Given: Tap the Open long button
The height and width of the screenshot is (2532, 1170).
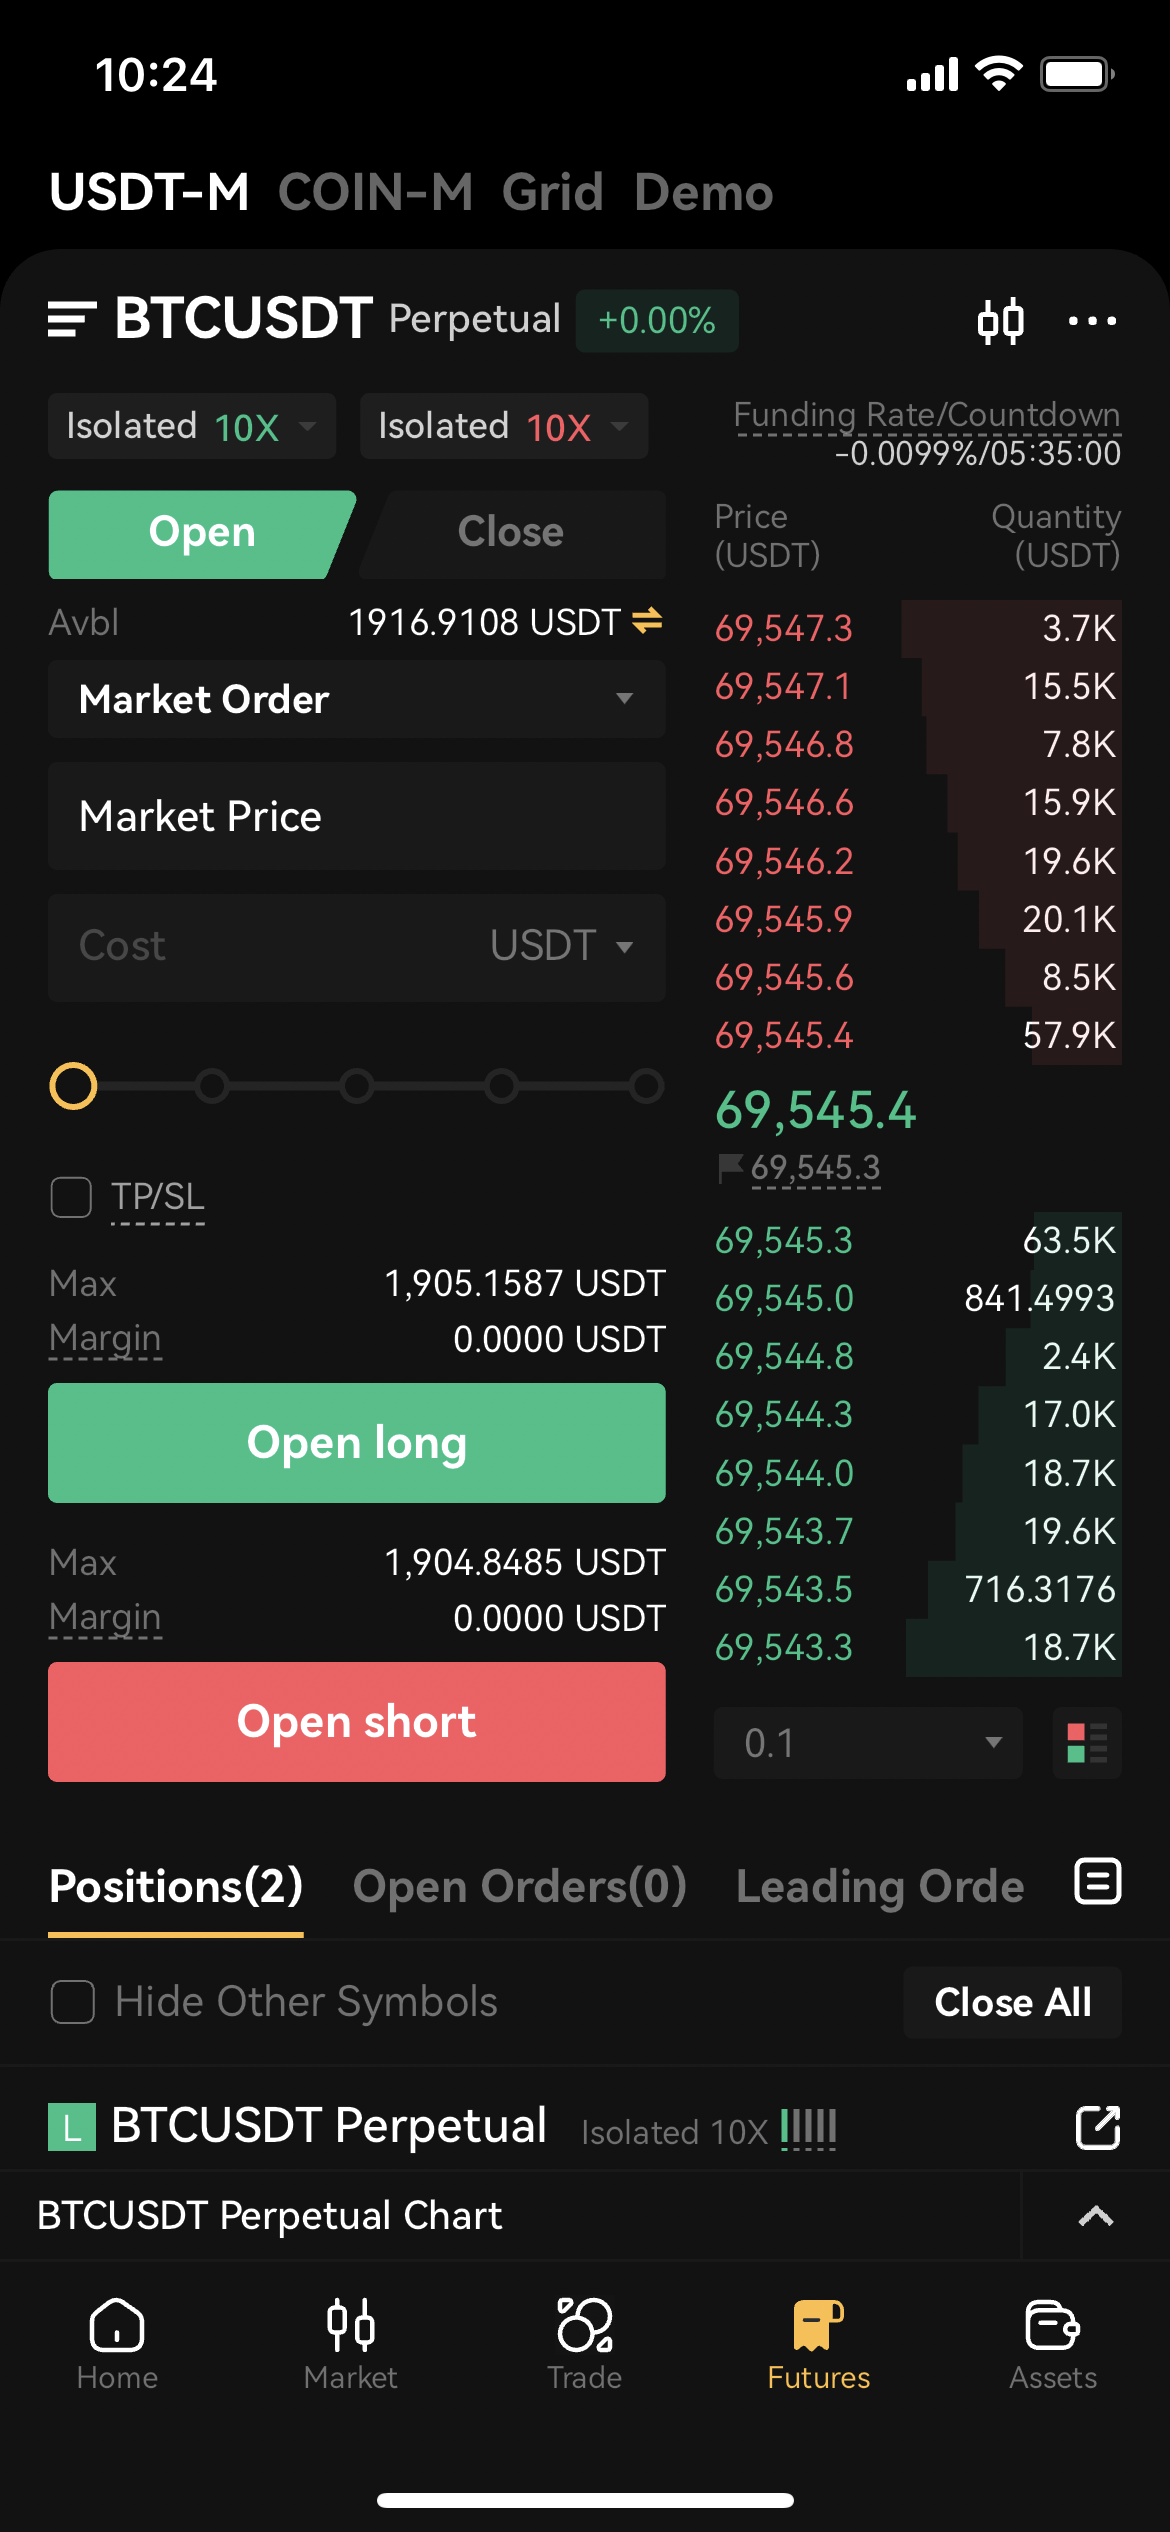Looking at the screenshot, I should [357, 1443].
